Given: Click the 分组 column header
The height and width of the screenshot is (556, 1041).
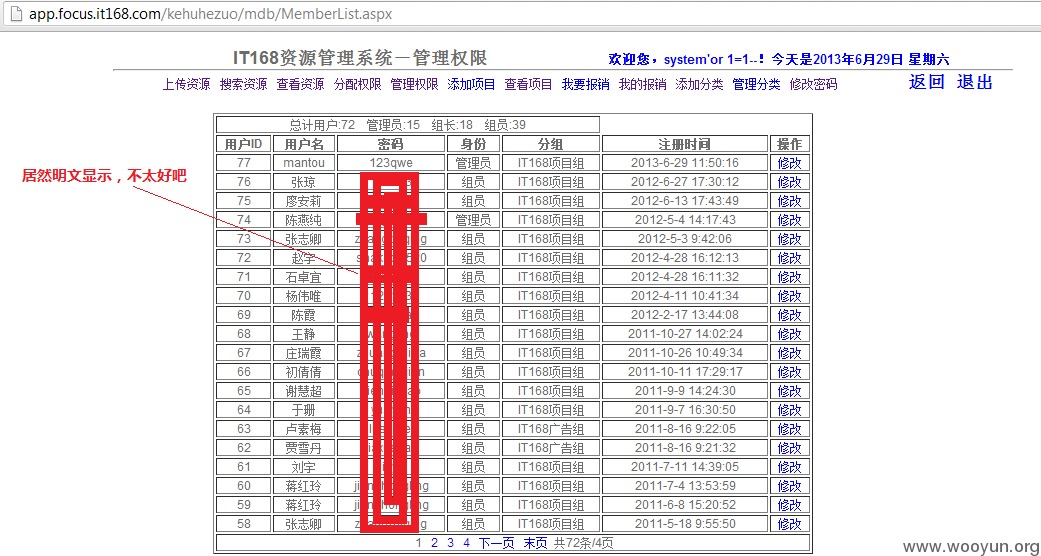Looking at the screenshot, I should (551, 144).
